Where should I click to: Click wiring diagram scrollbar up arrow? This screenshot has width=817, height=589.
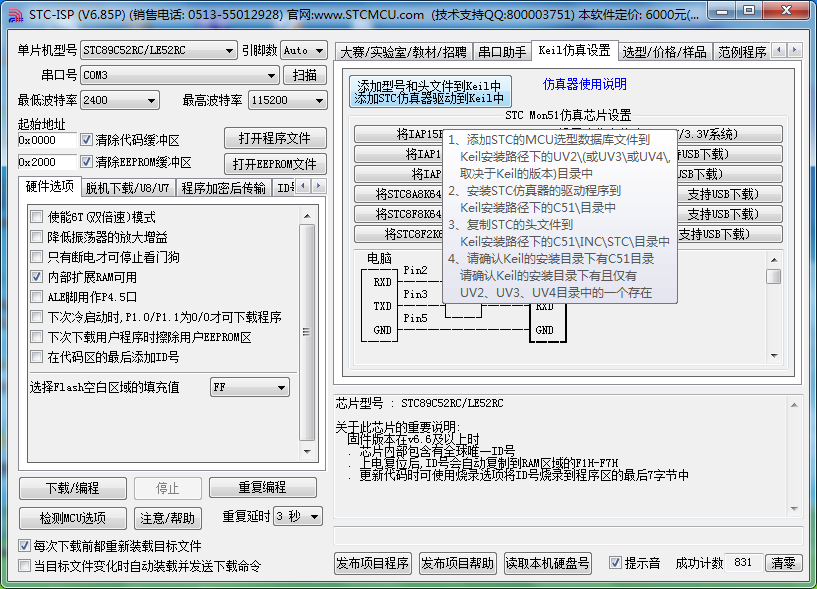pos(774,260)
